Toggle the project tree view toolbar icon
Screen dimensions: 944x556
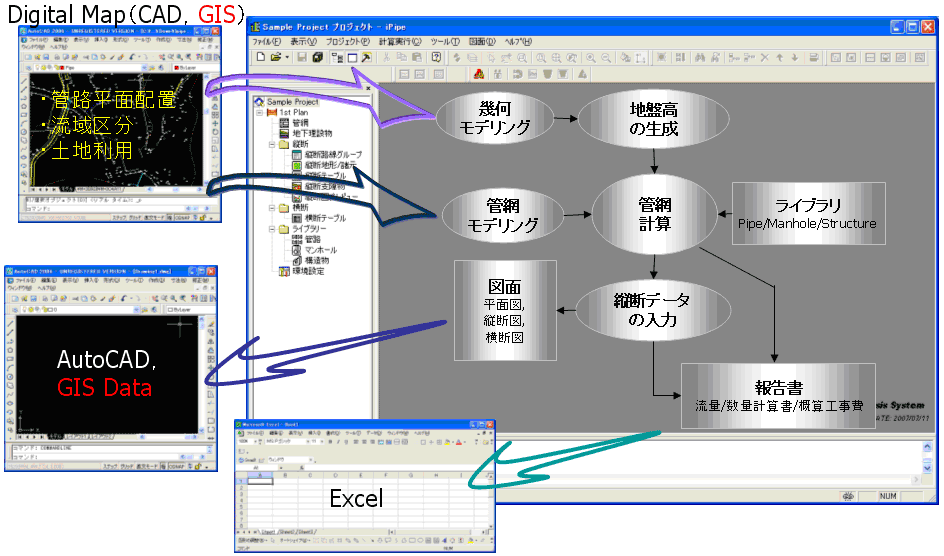pos(337,58)
